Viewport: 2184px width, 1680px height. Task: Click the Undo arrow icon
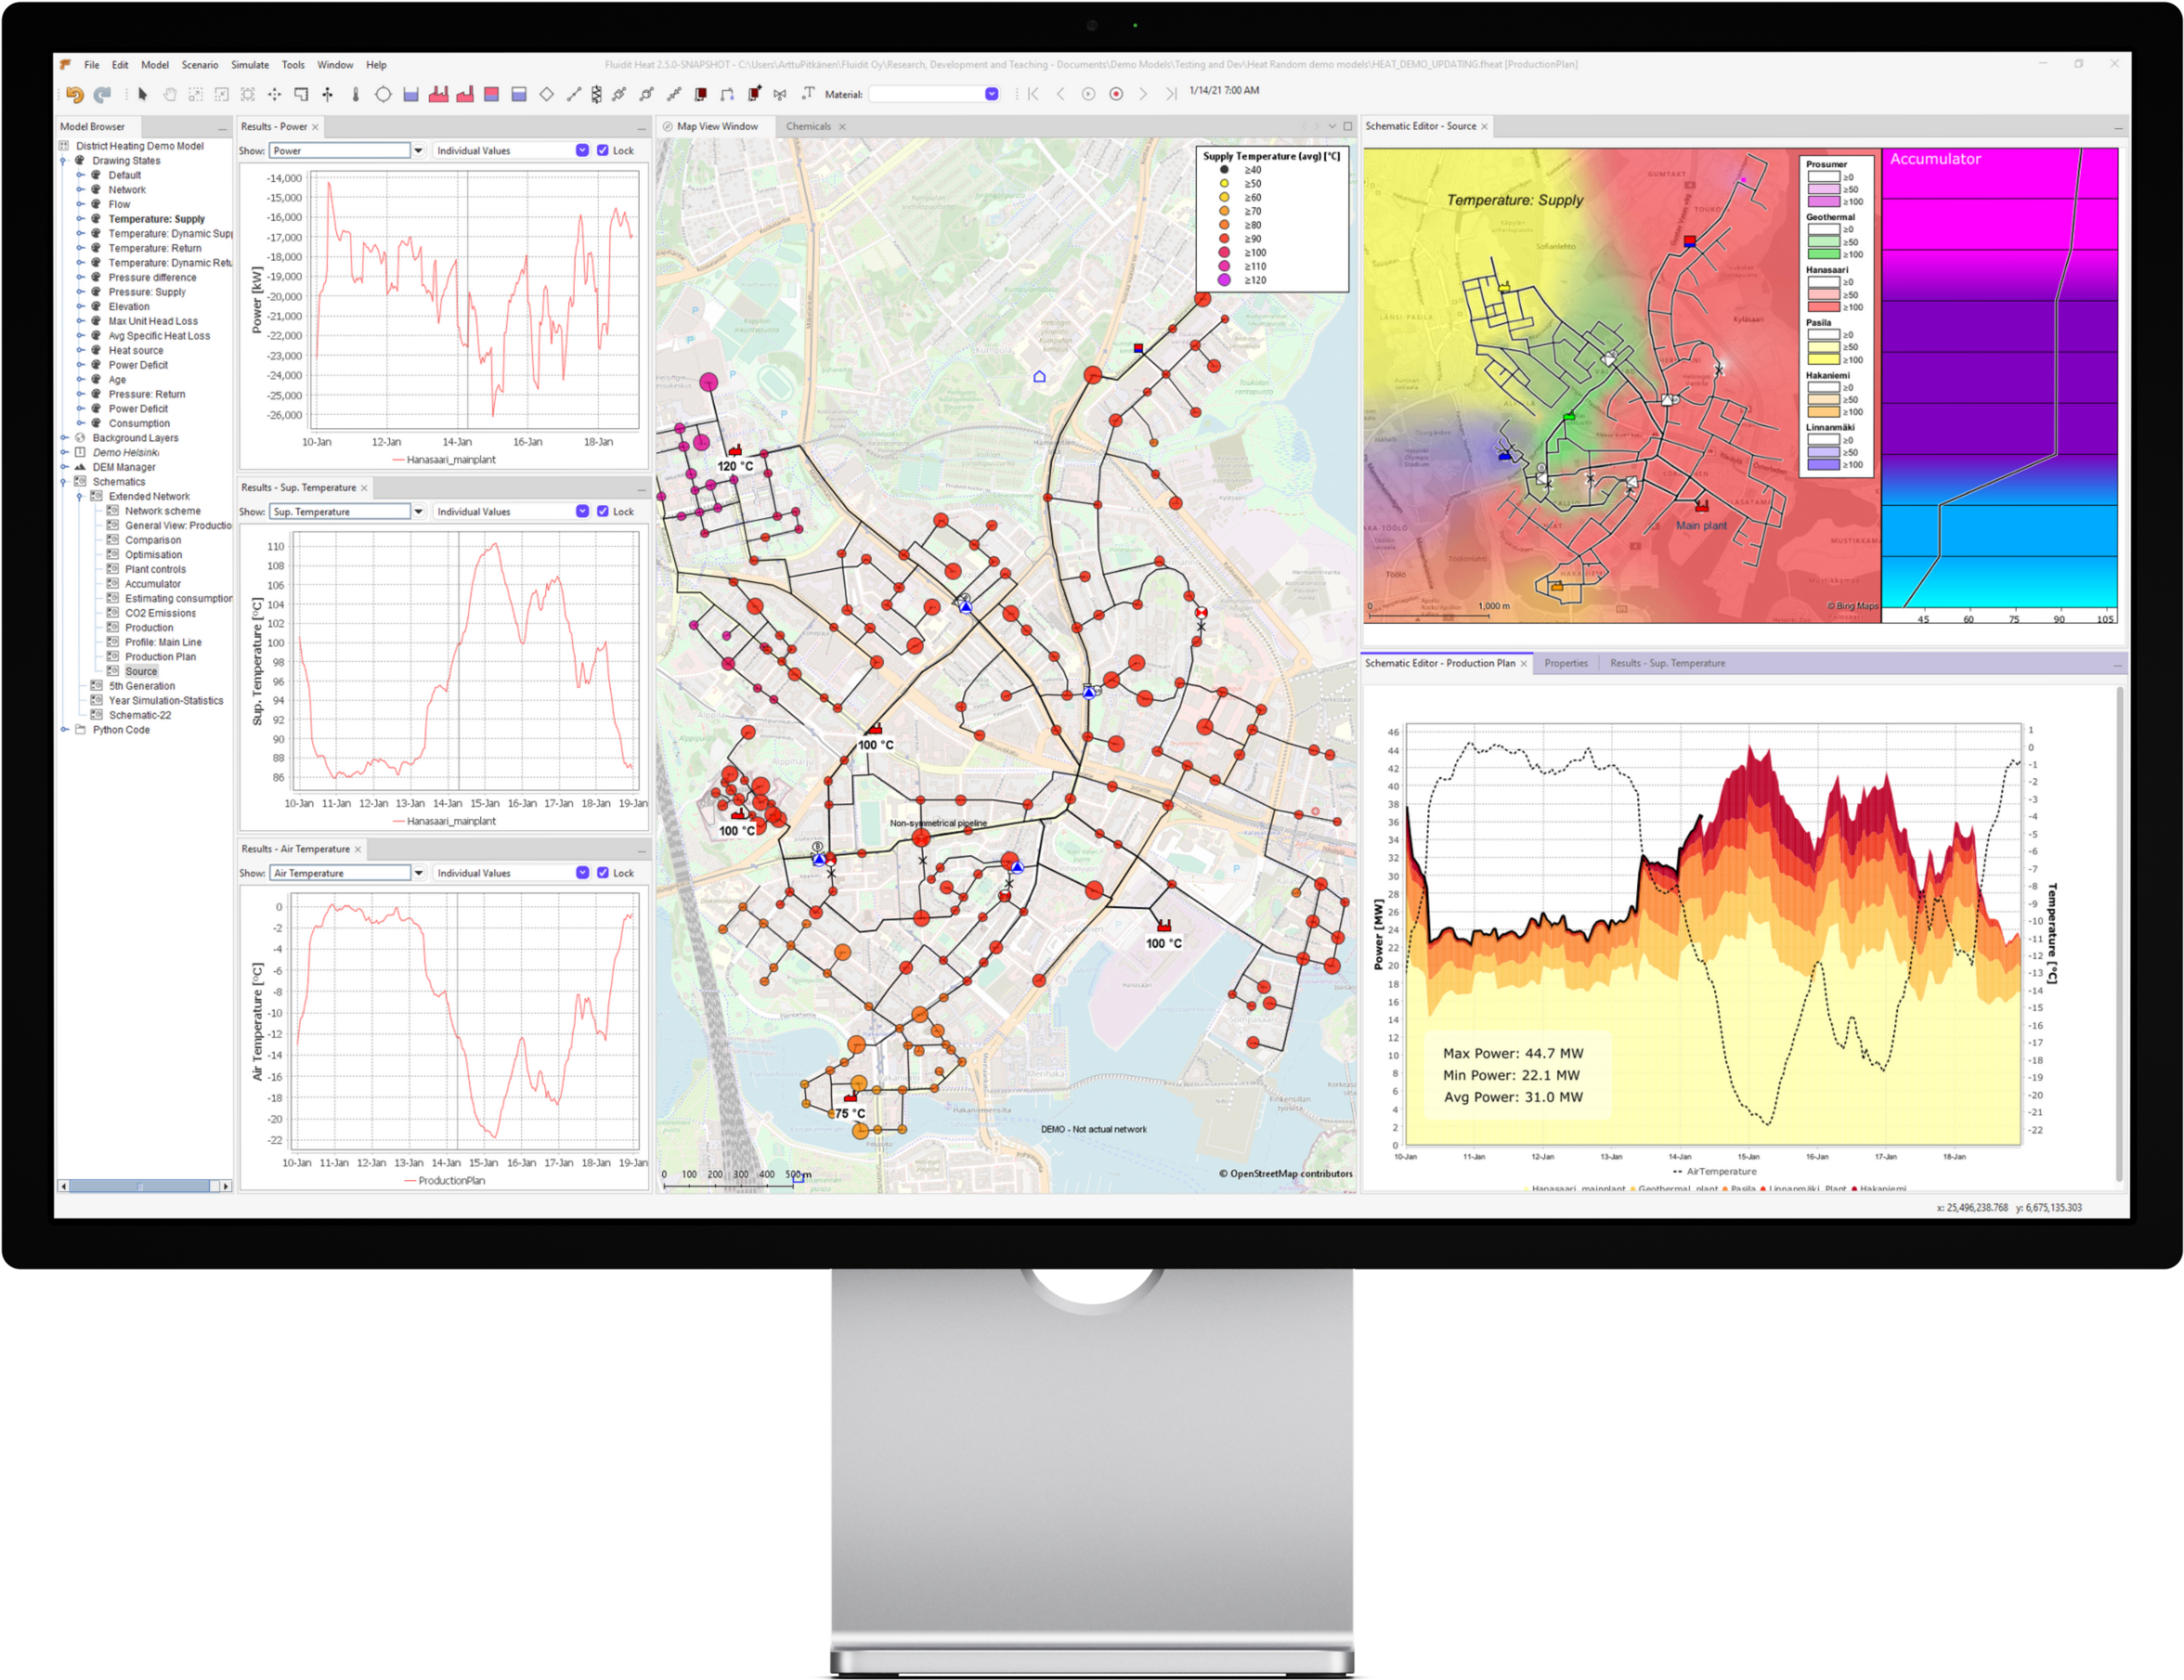coord(74,95)
